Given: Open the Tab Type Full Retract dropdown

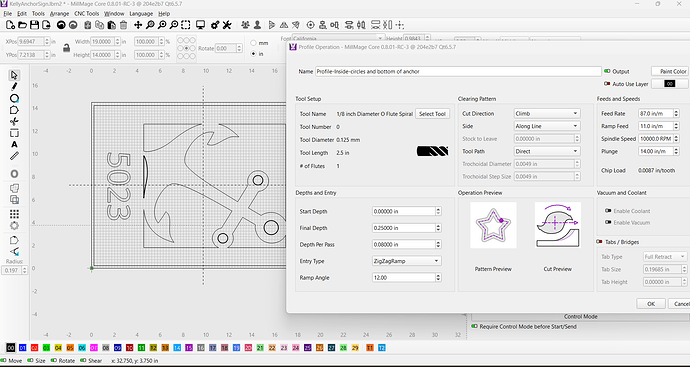Looking at the screenshot, I should click(664, 257).
